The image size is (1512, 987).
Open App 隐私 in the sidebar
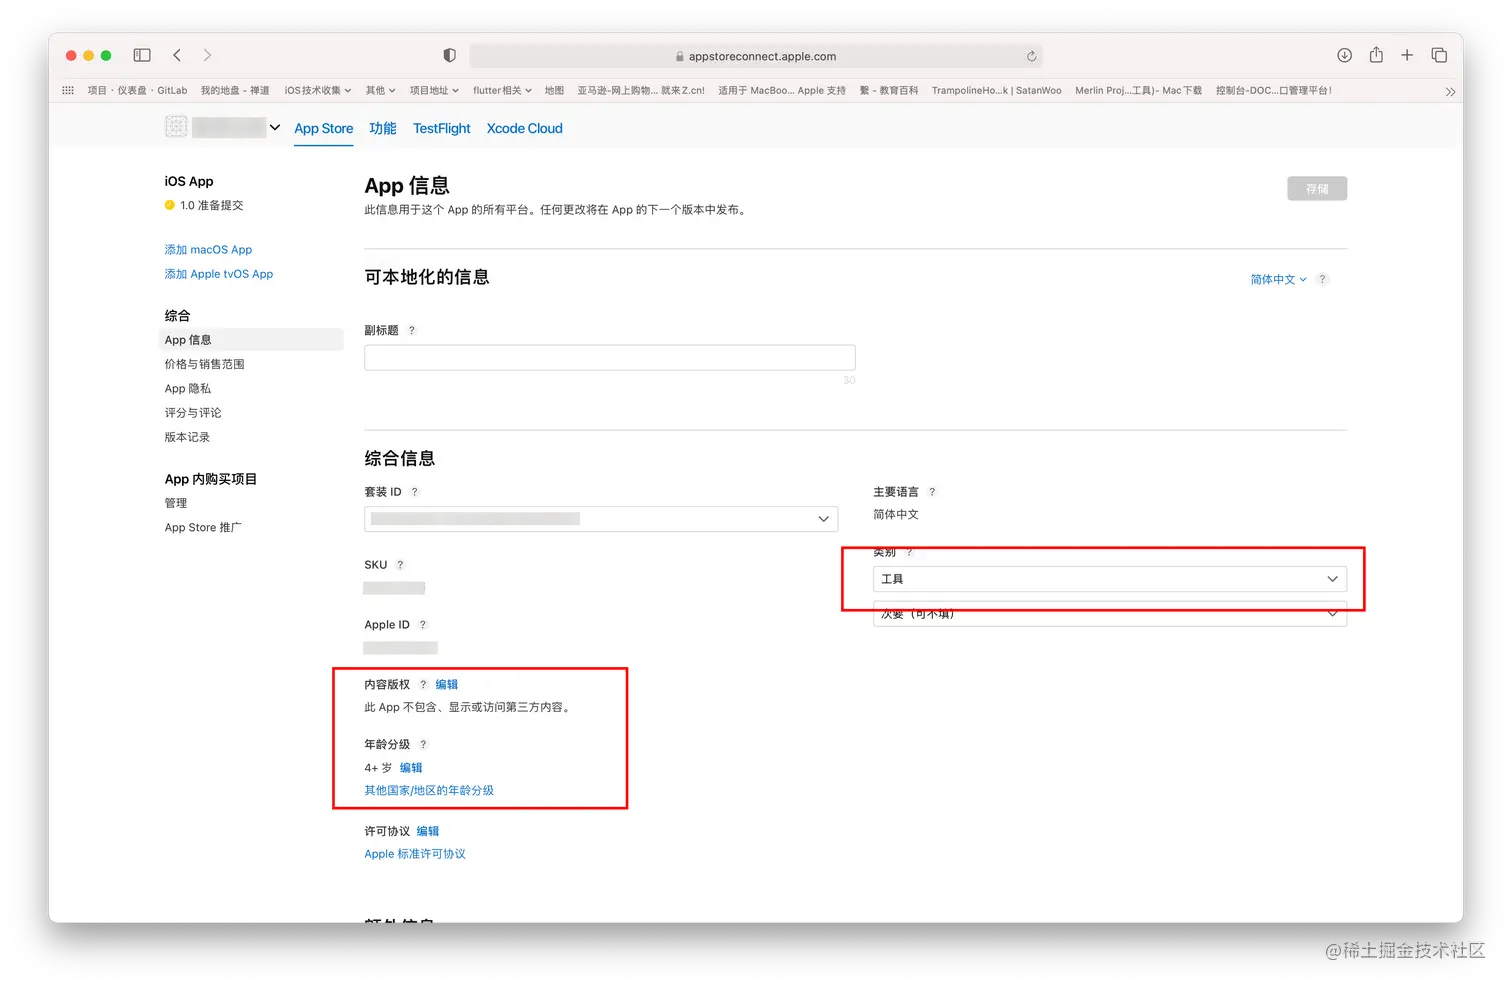187,388
